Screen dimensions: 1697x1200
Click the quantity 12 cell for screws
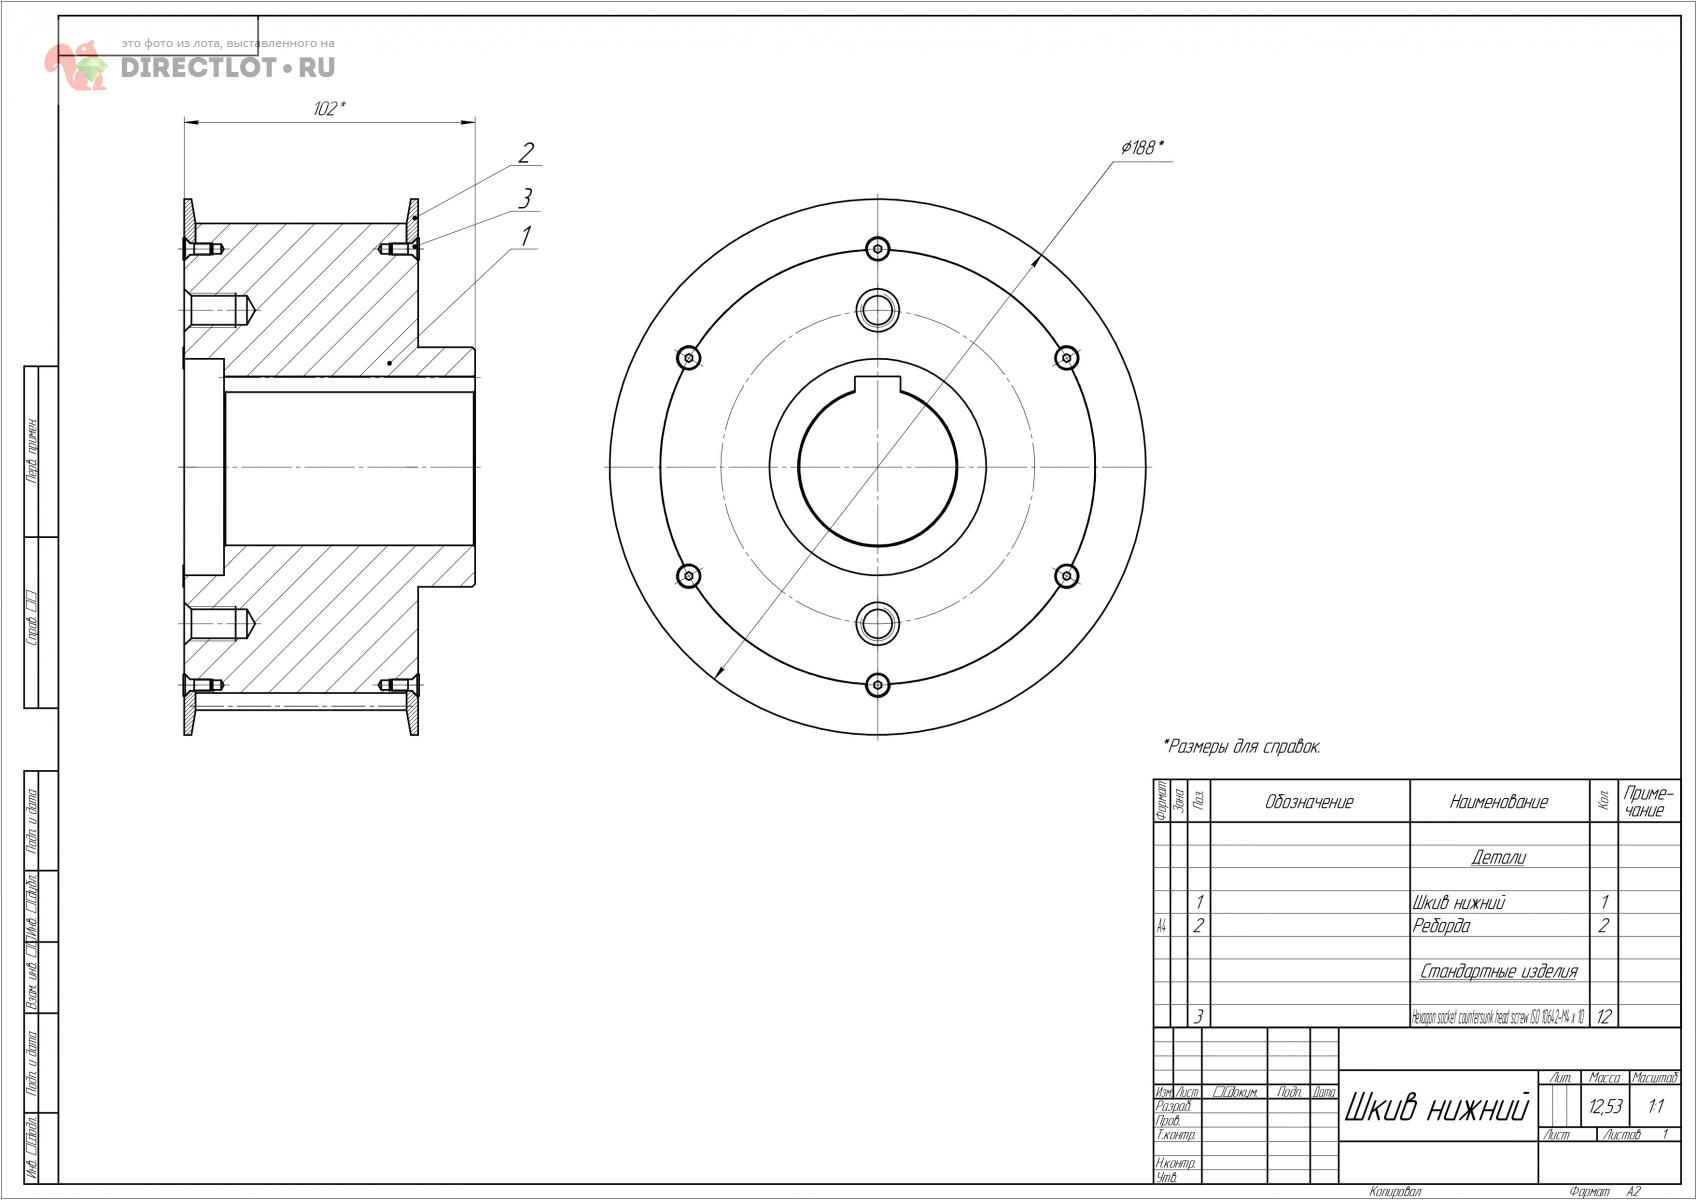(x=1603, y=1017)
